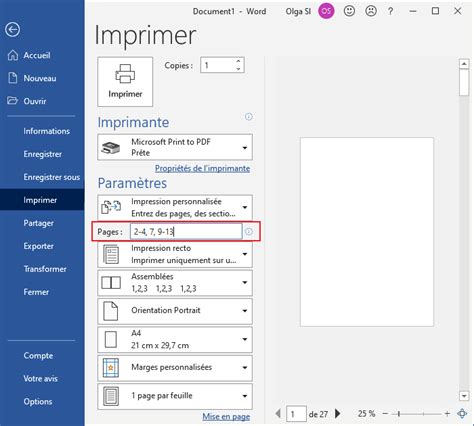Open the Impression recto dropdown

coord(175,254)
